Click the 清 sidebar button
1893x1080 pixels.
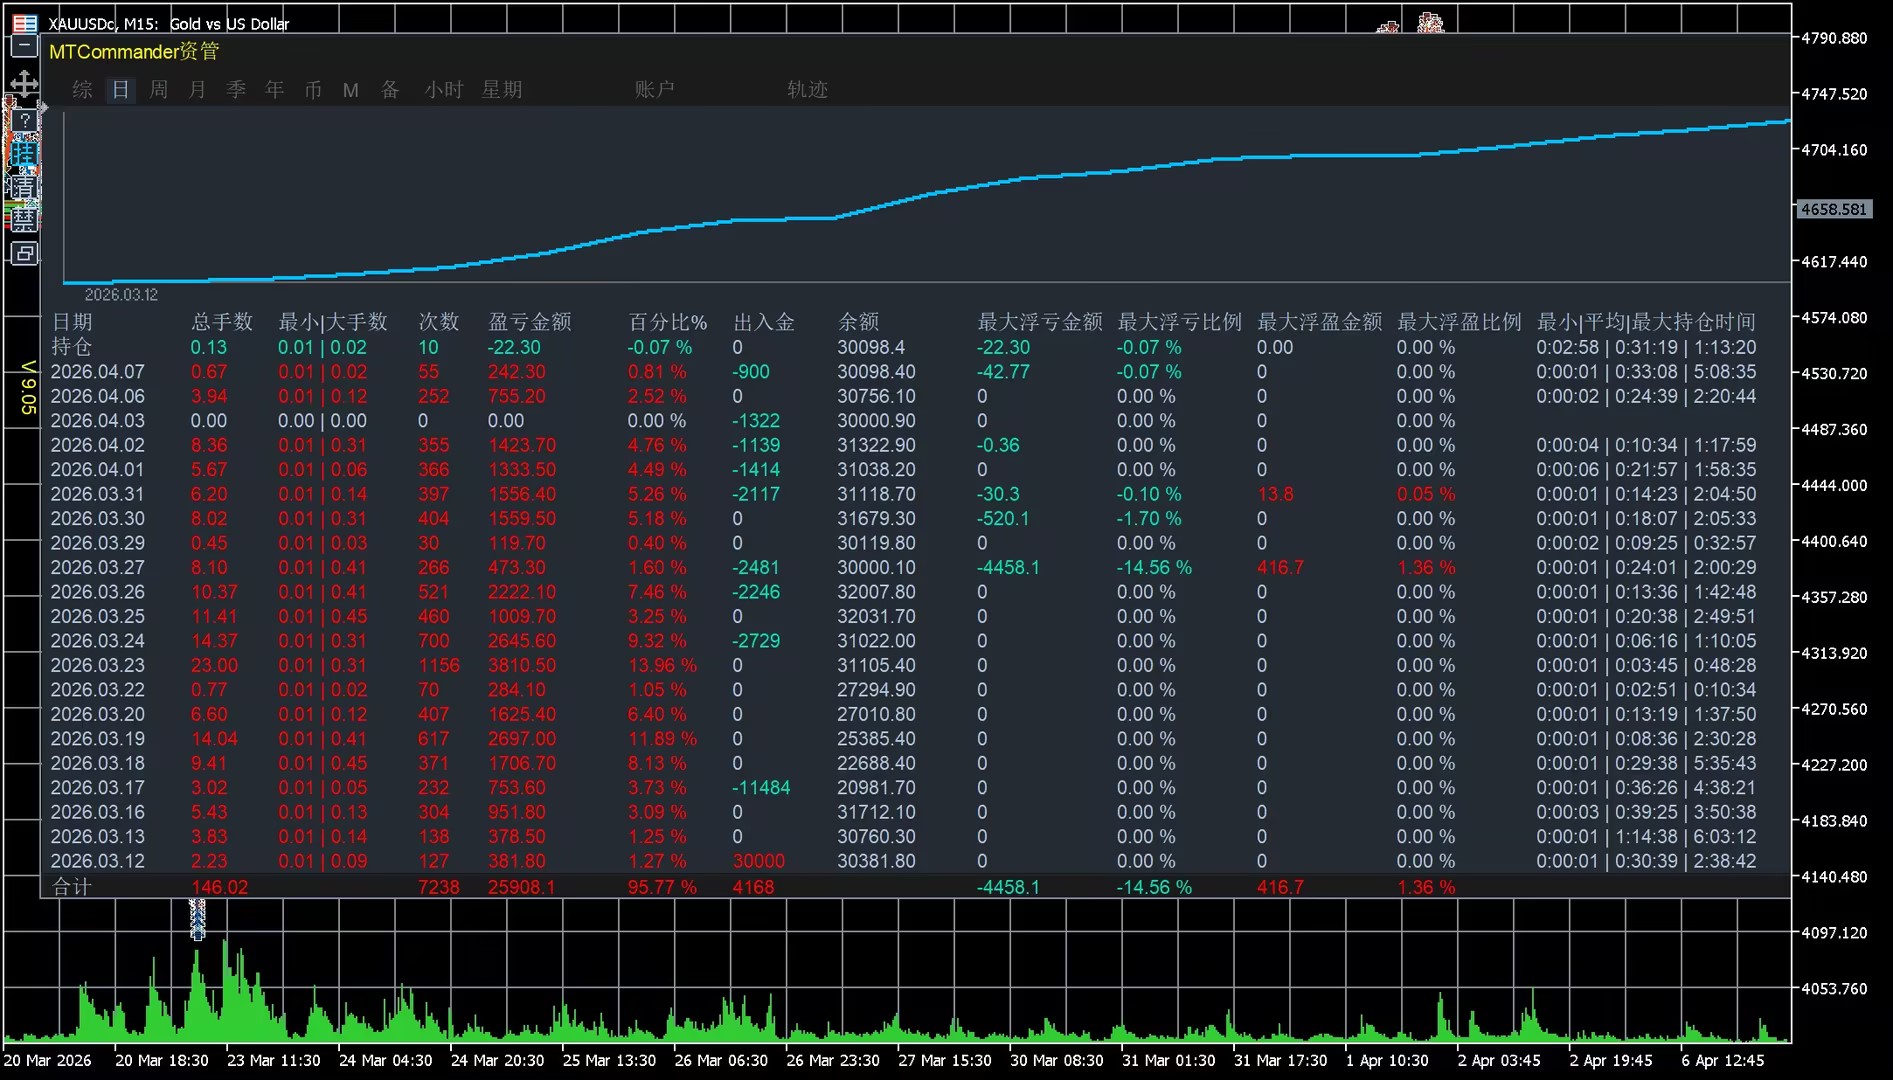click(x=24, y=186)
